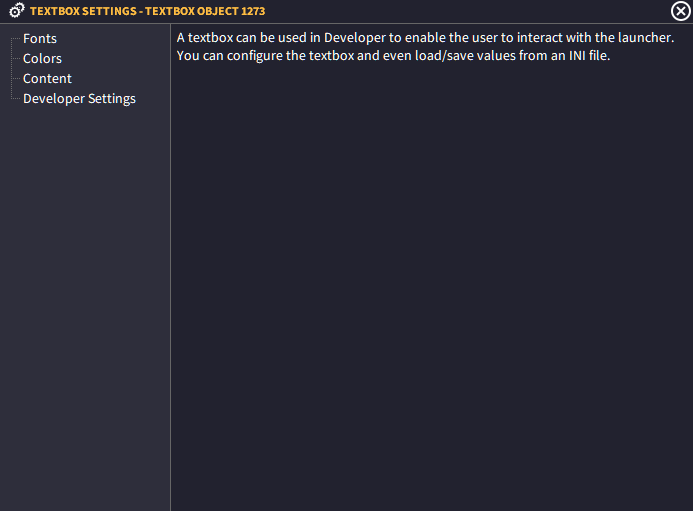Viewport: 693px width, 511px height.
Task: Click the vertical divider between the panels
Action: pyautogui.click(x=171, y=267)
